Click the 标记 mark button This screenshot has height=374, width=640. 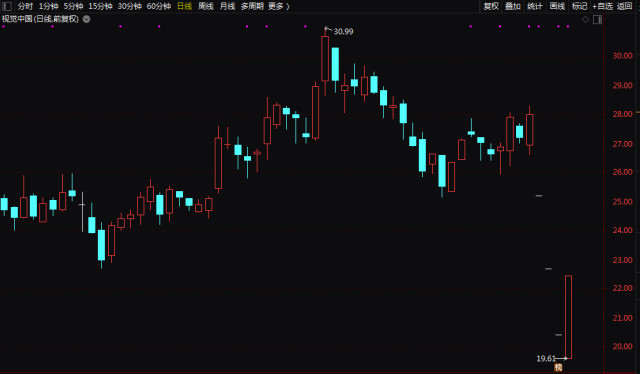pos(579,6)
